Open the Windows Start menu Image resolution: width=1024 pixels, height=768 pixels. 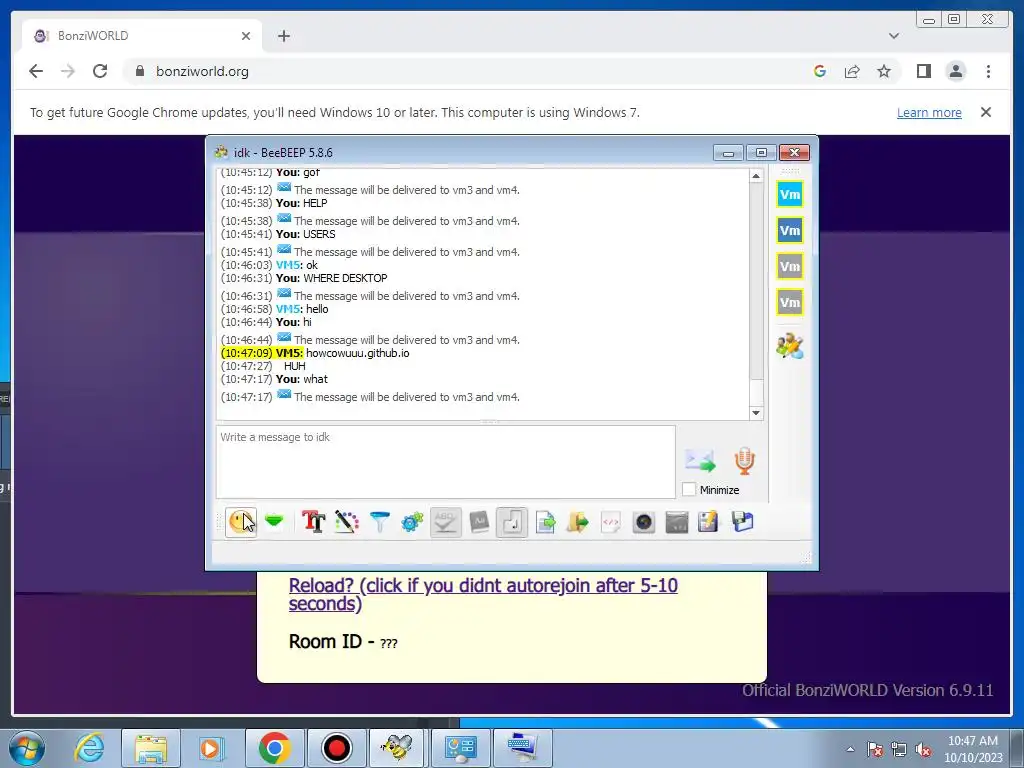point(27,748)
